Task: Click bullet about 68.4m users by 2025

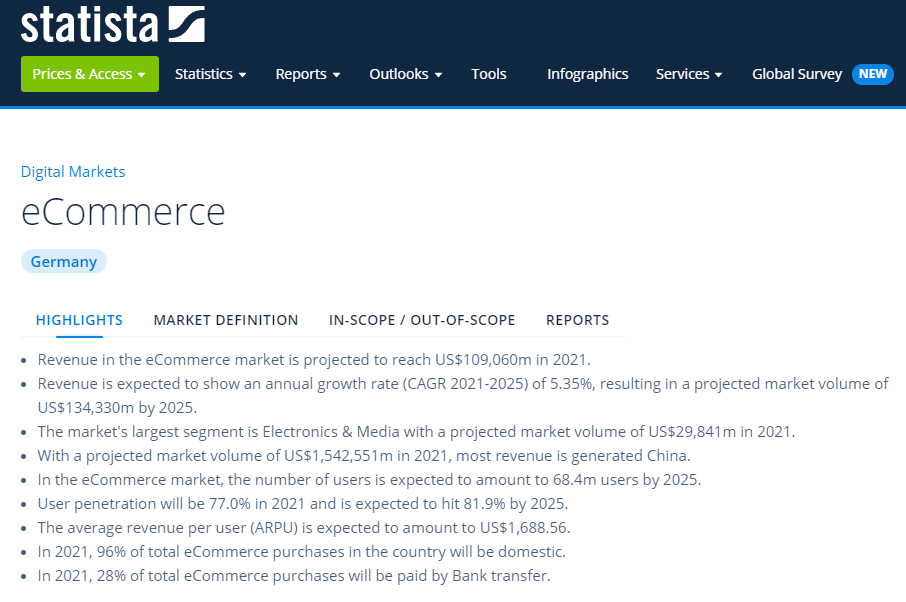Action: 369,480
